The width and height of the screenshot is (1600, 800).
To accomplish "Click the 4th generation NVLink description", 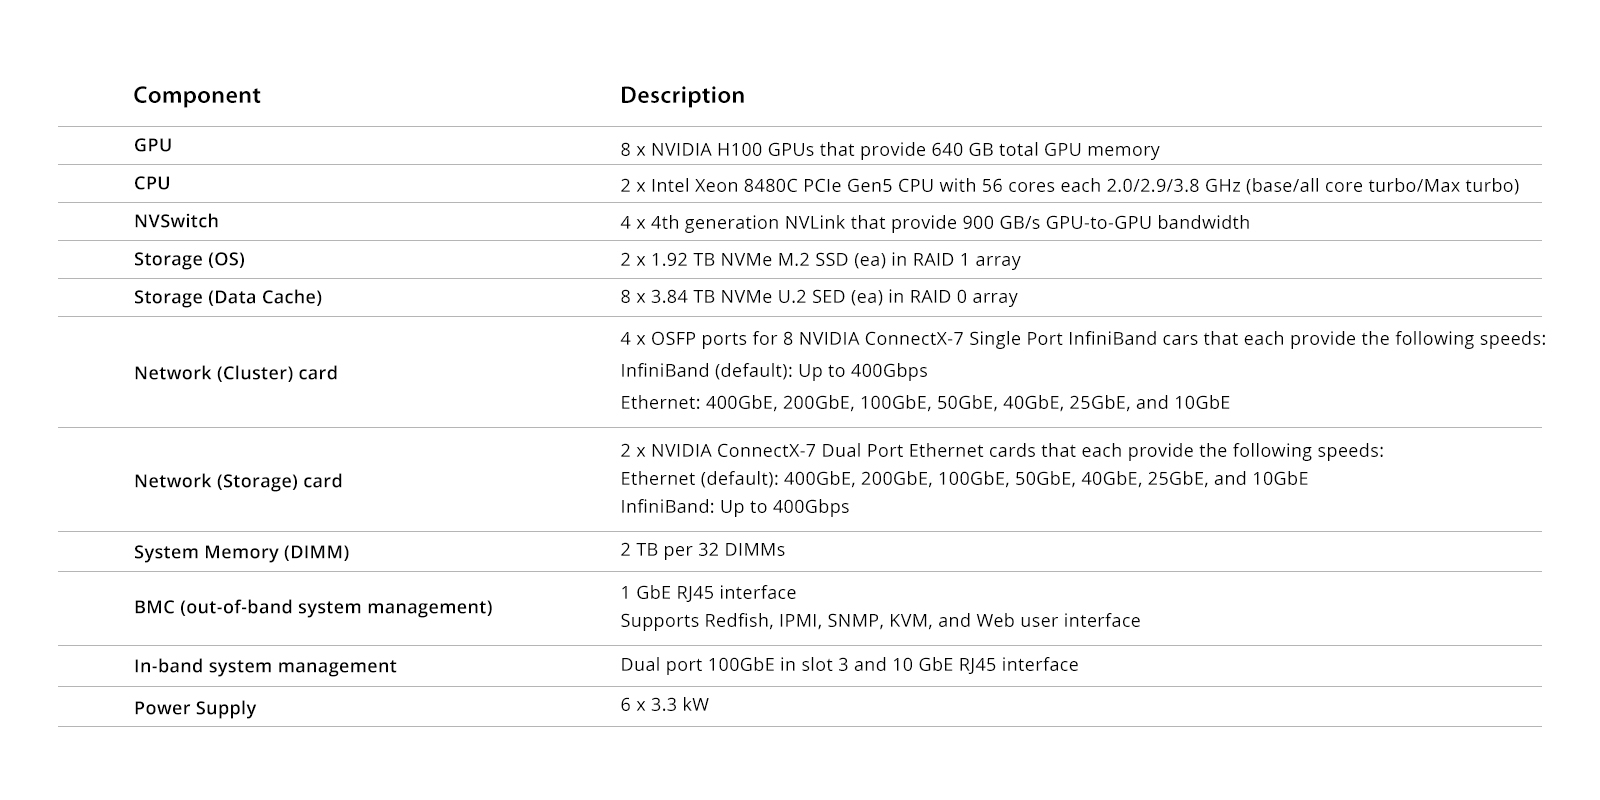I will point(935,223).
